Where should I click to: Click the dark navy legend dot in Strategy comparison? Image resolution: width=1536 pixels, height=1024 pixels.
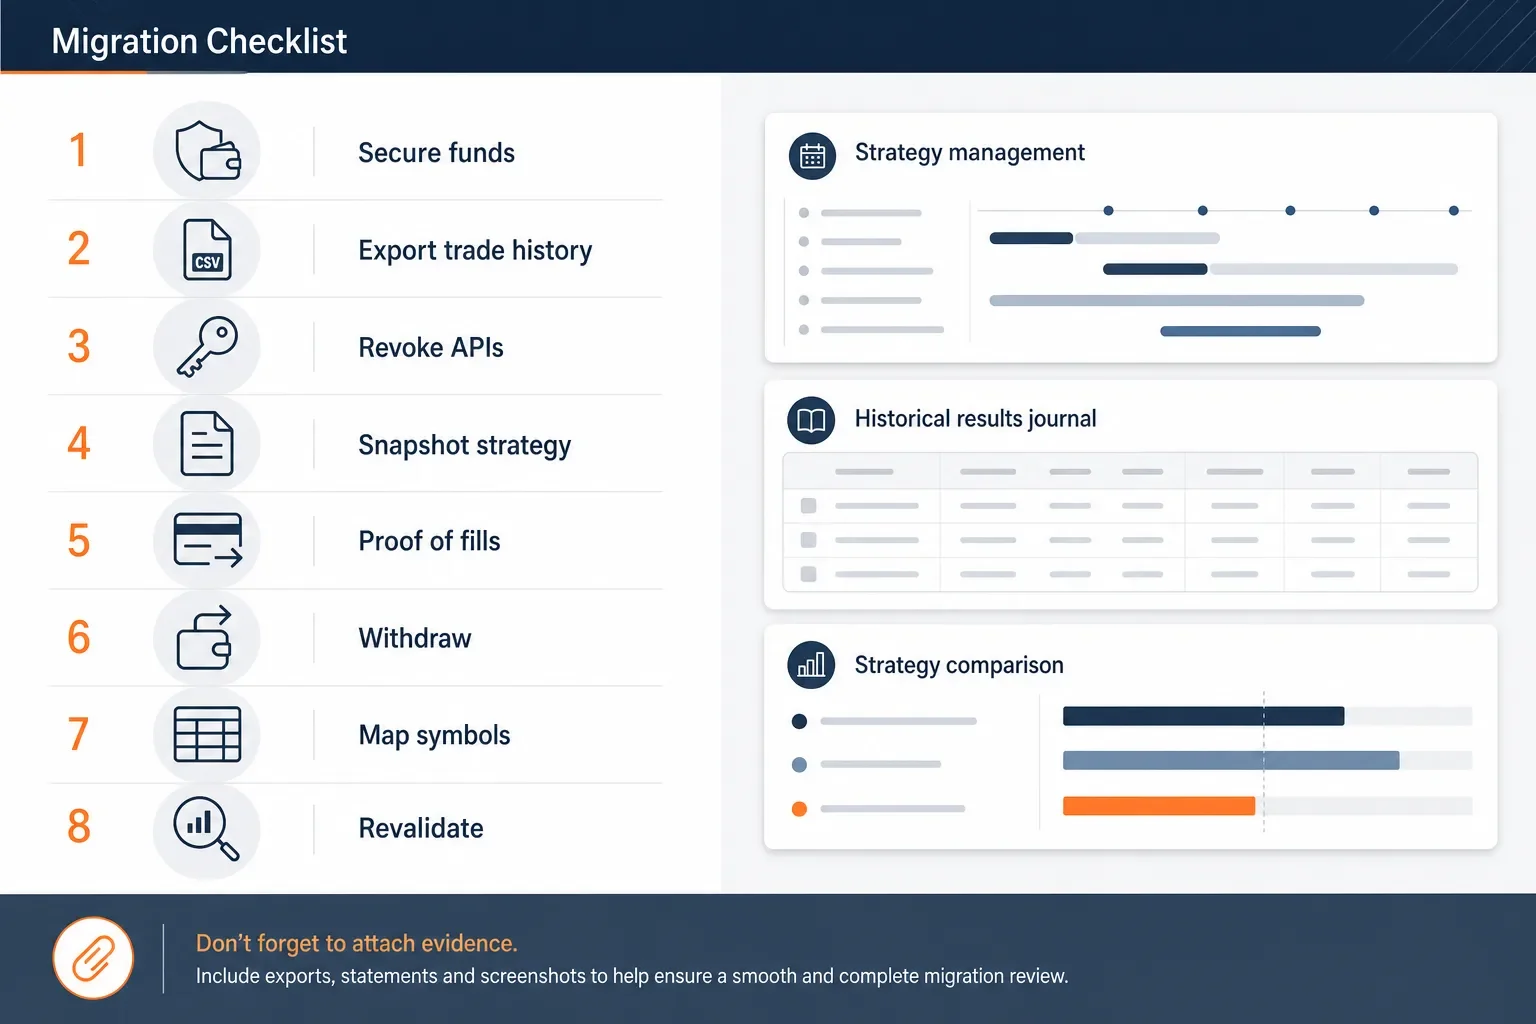(x=799, y=721)
